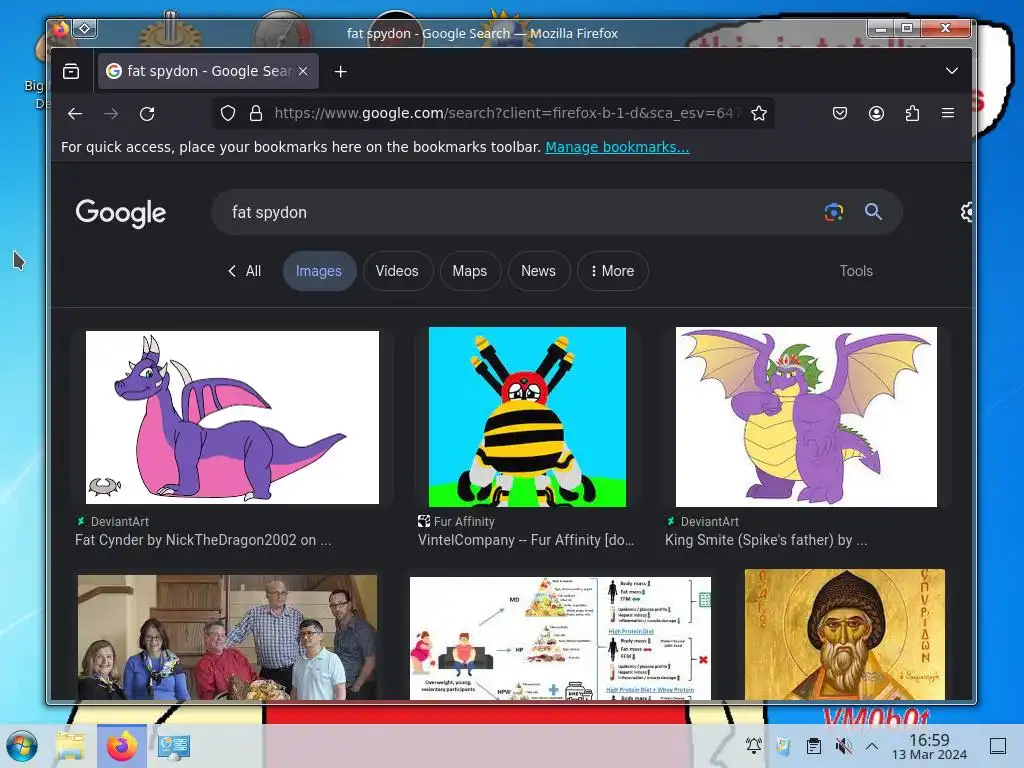Click the tracking protection shield icon
This screenshot has width=1024, height=768.
point(228,114)
